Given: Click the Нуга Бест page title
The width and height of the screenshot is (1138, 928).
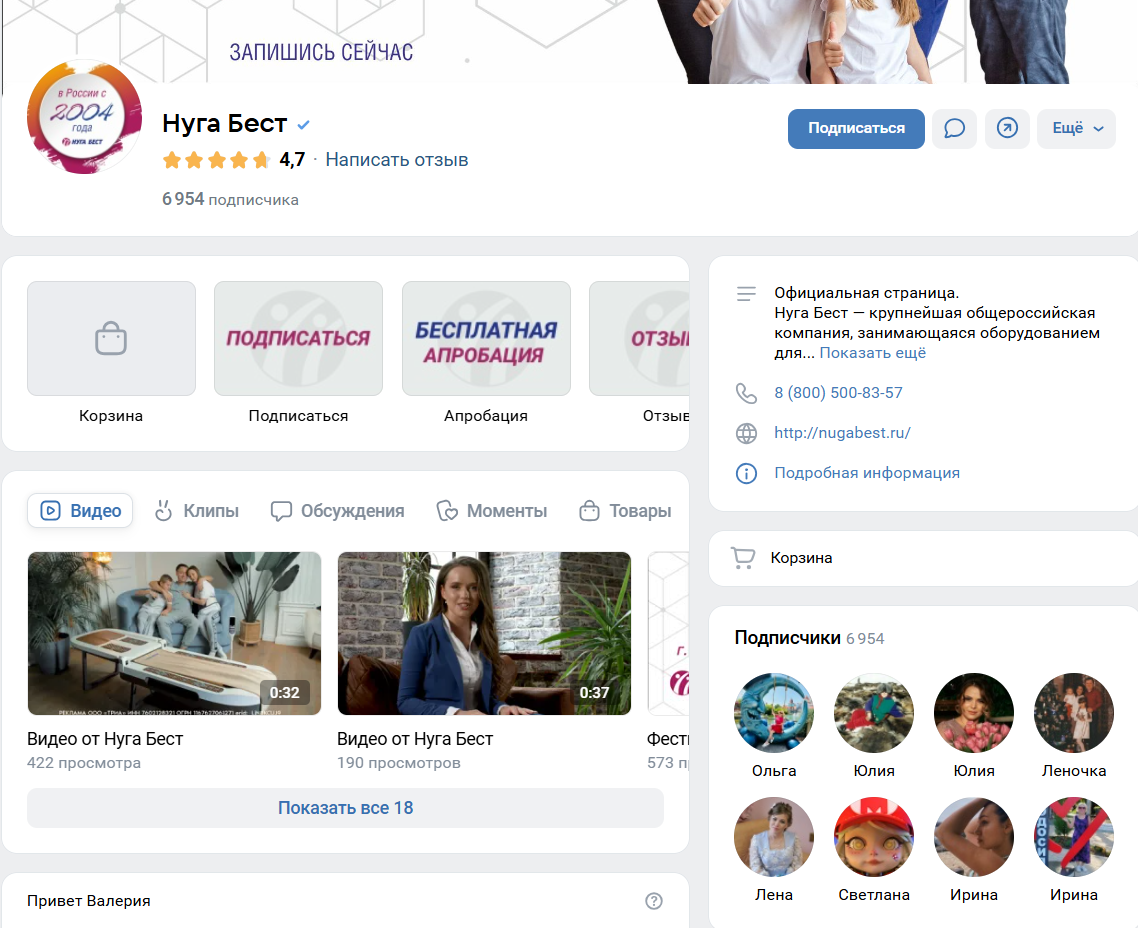Looking at the screenshot, I should pos(224,123).
